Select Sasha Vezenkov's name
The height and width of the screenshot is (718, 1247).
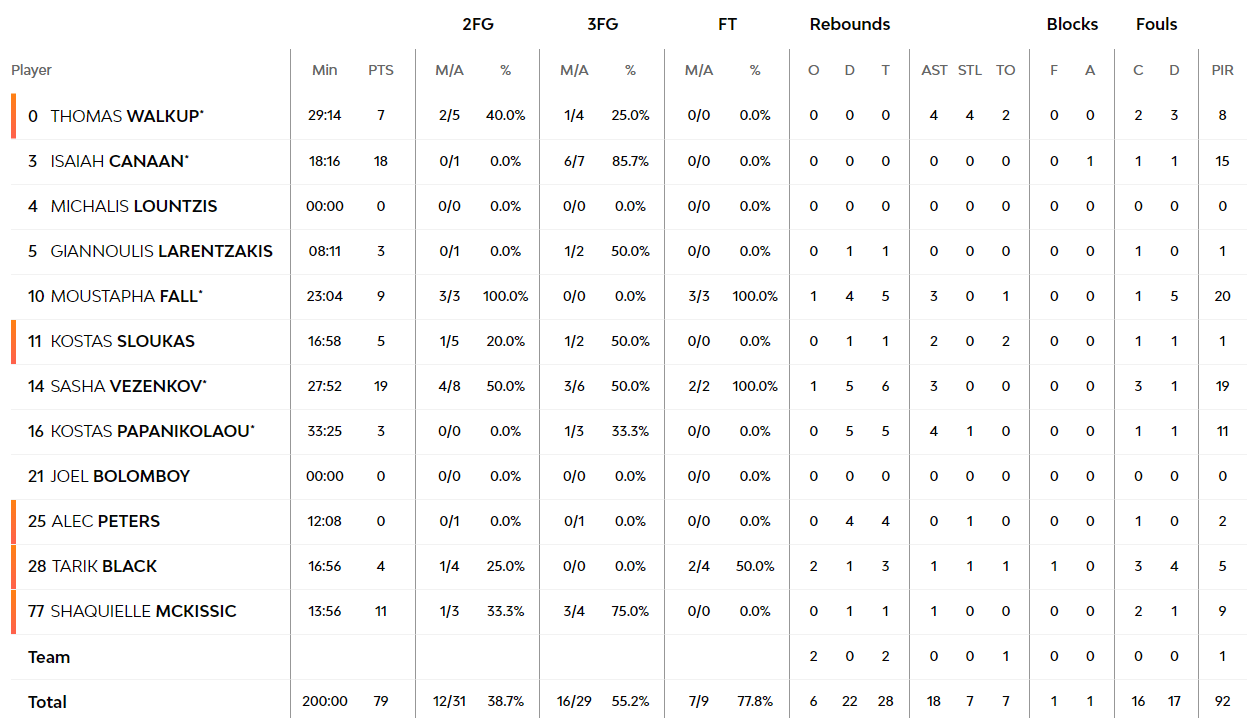coord(128,386)
